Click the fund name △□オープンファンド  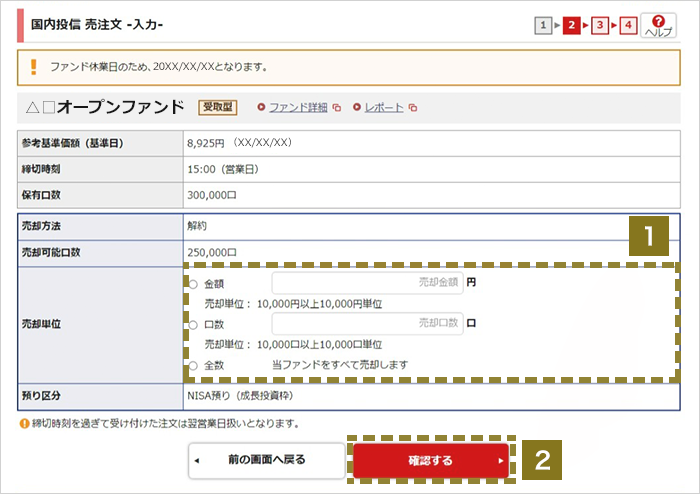pos(105,107)
